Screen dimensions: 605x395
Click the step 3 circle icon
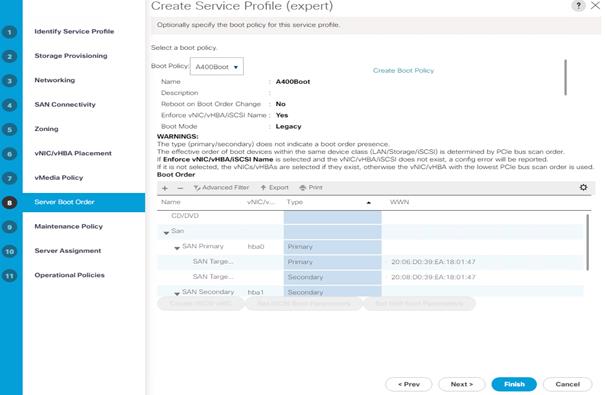pos(10,81)
